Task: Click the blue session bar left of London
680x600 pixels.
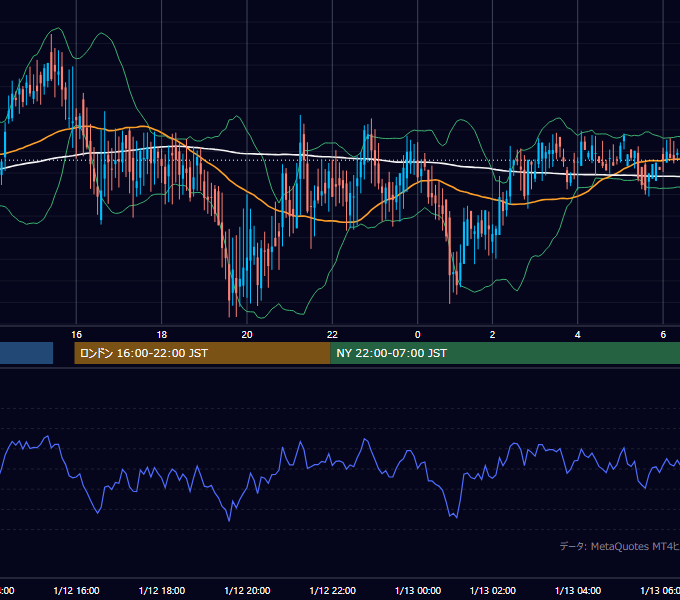Action: coord(26,353)
